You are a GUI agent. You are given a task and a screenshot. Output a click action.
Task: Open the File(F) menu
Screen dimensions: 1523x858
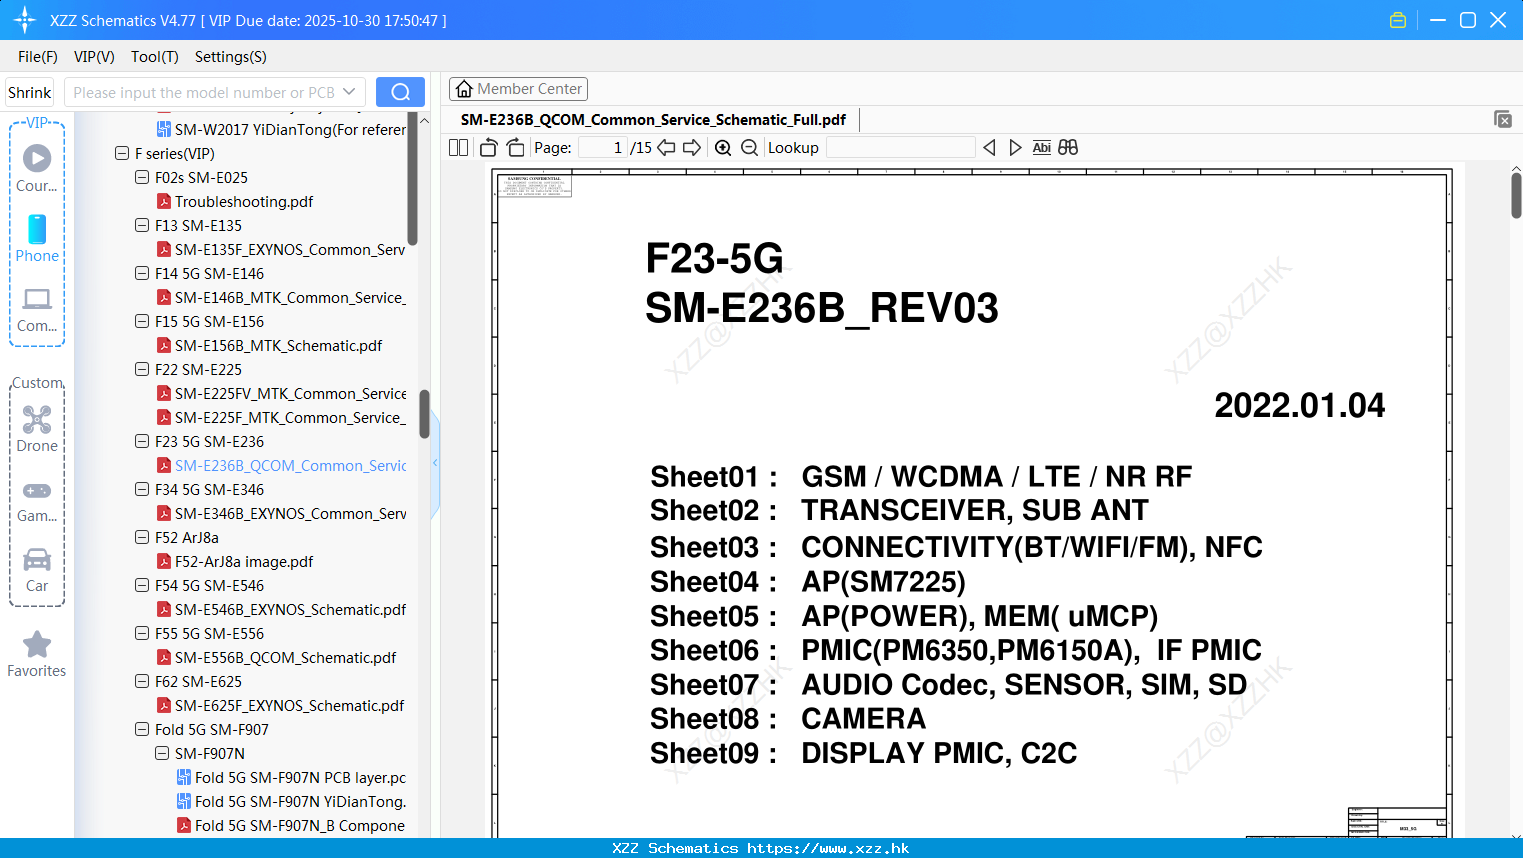click(38, 57)
